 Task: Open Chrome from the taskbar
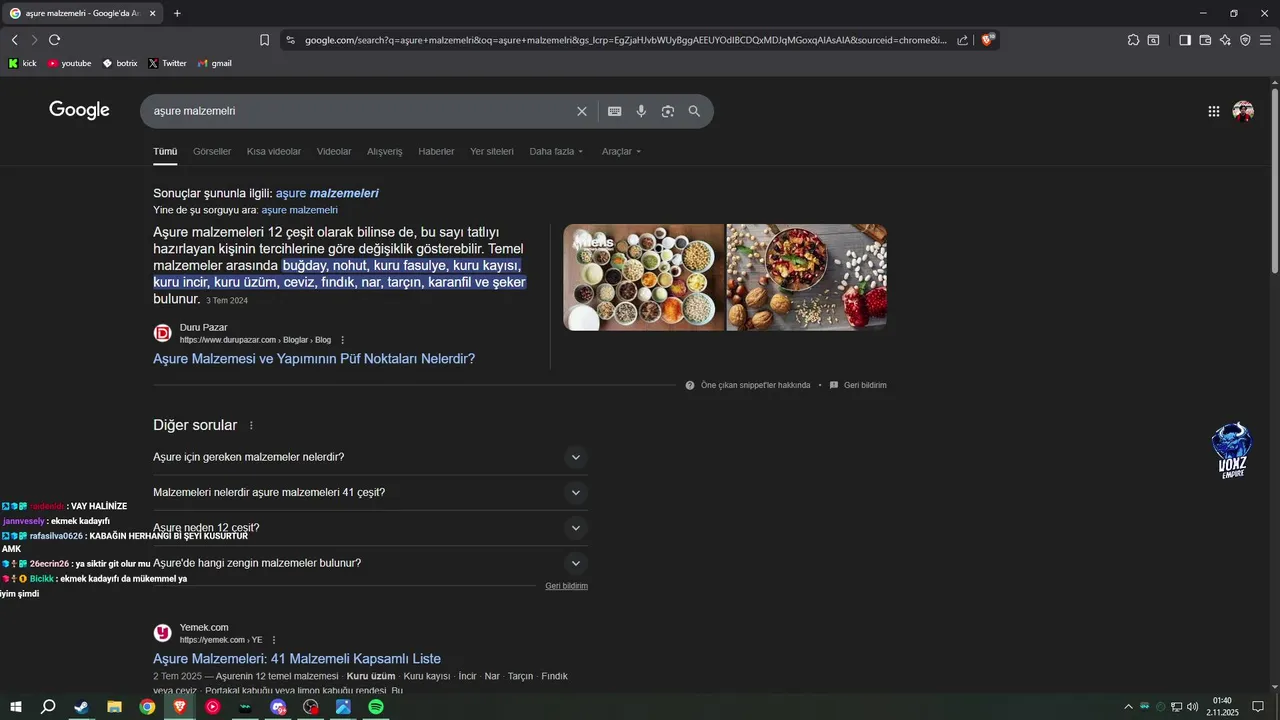point(147,707)
